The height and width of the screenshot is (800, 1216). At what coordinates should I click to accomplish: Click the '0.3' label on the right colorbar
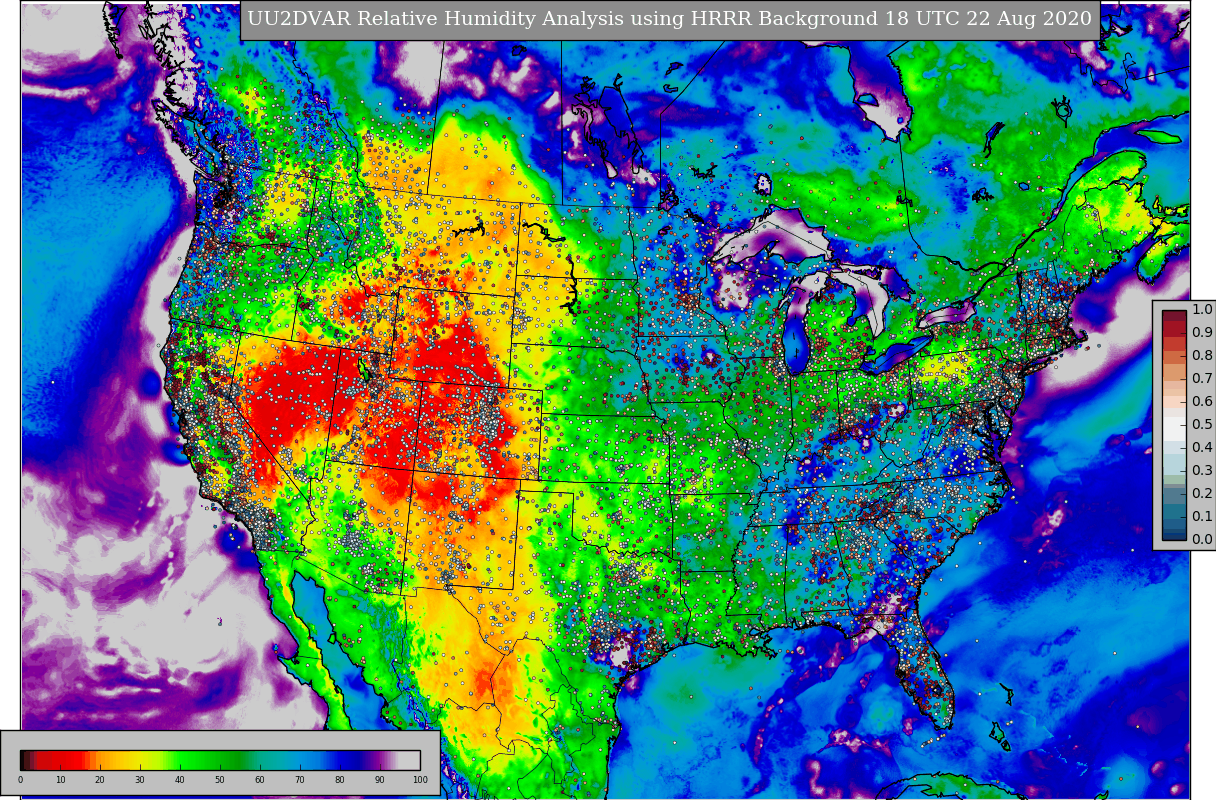(1202, 470)
